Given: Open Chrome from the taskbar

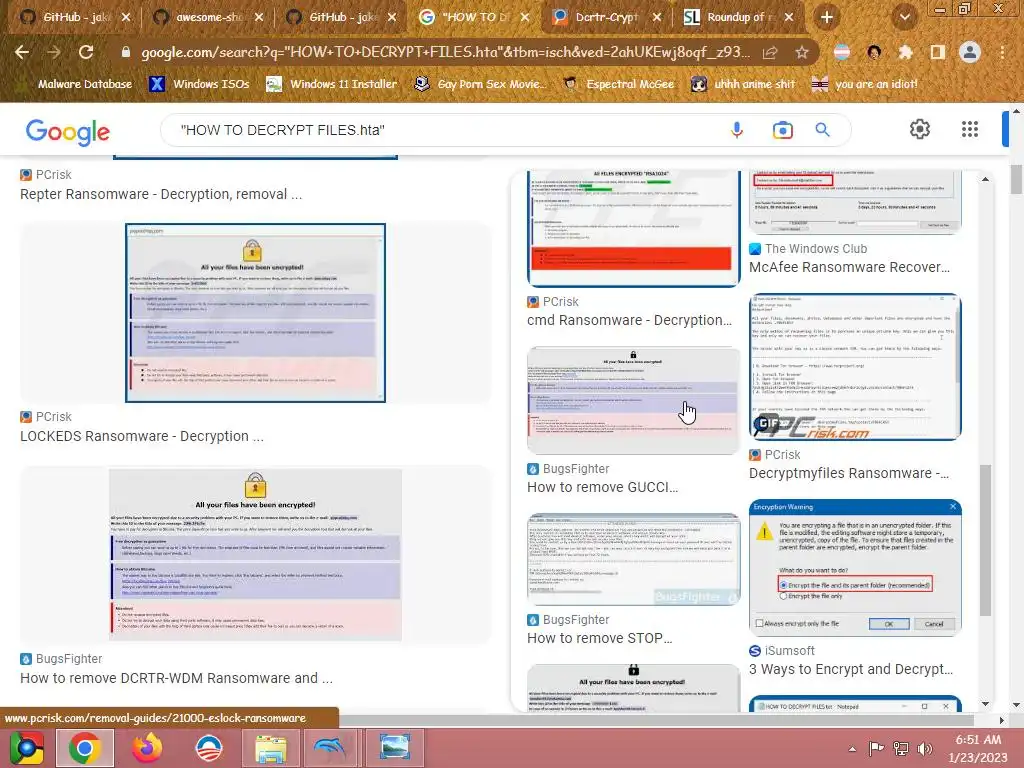Looking at the screenshot, I should [84, 748].
